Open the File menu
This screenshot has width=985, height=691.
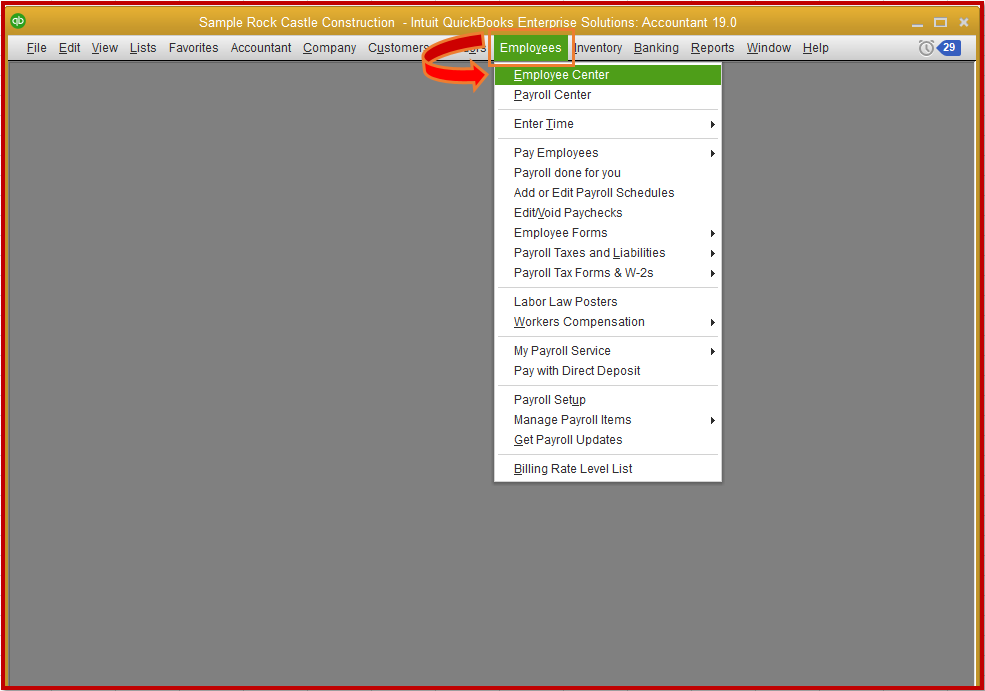pyautogui.click(x=36, y=48)
